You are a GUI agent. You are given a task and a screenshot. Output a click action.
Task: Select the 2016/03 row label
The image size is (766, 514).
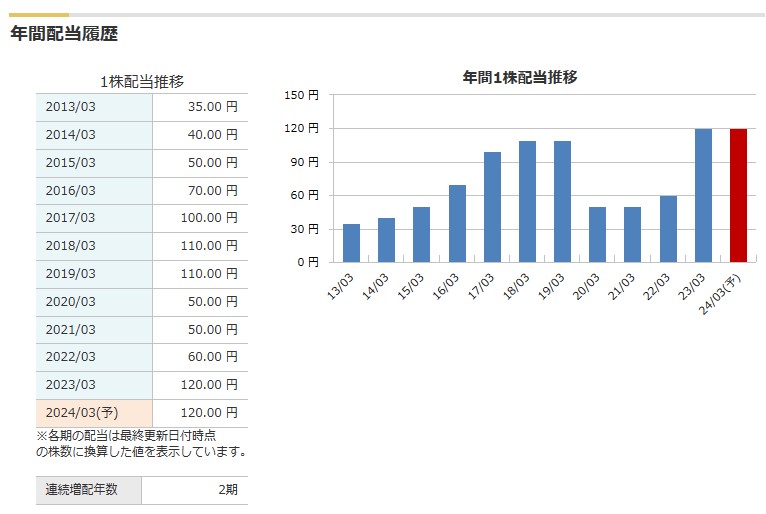coord(70,191)
